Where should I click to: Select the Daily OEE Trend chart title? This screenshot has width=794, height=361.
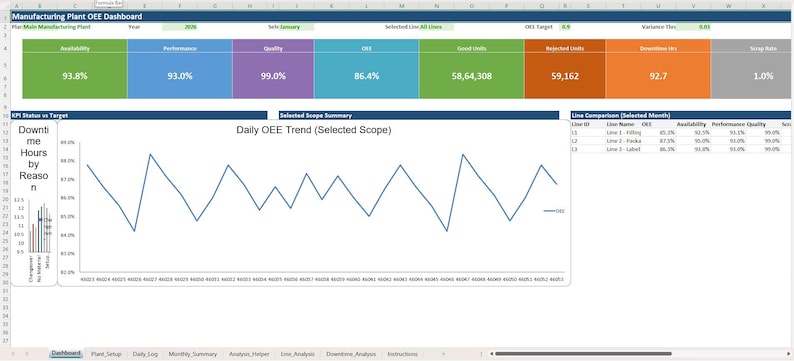click(314, 130)
